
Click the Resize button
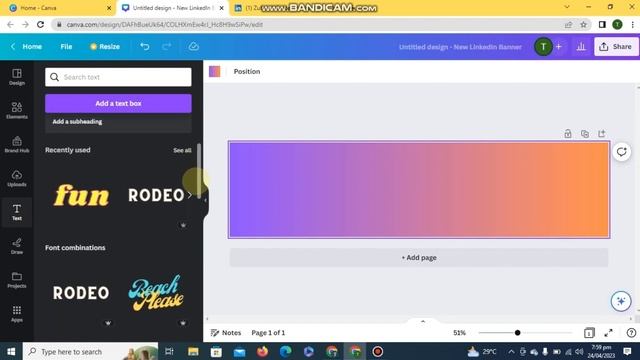(x=105, y=47)
